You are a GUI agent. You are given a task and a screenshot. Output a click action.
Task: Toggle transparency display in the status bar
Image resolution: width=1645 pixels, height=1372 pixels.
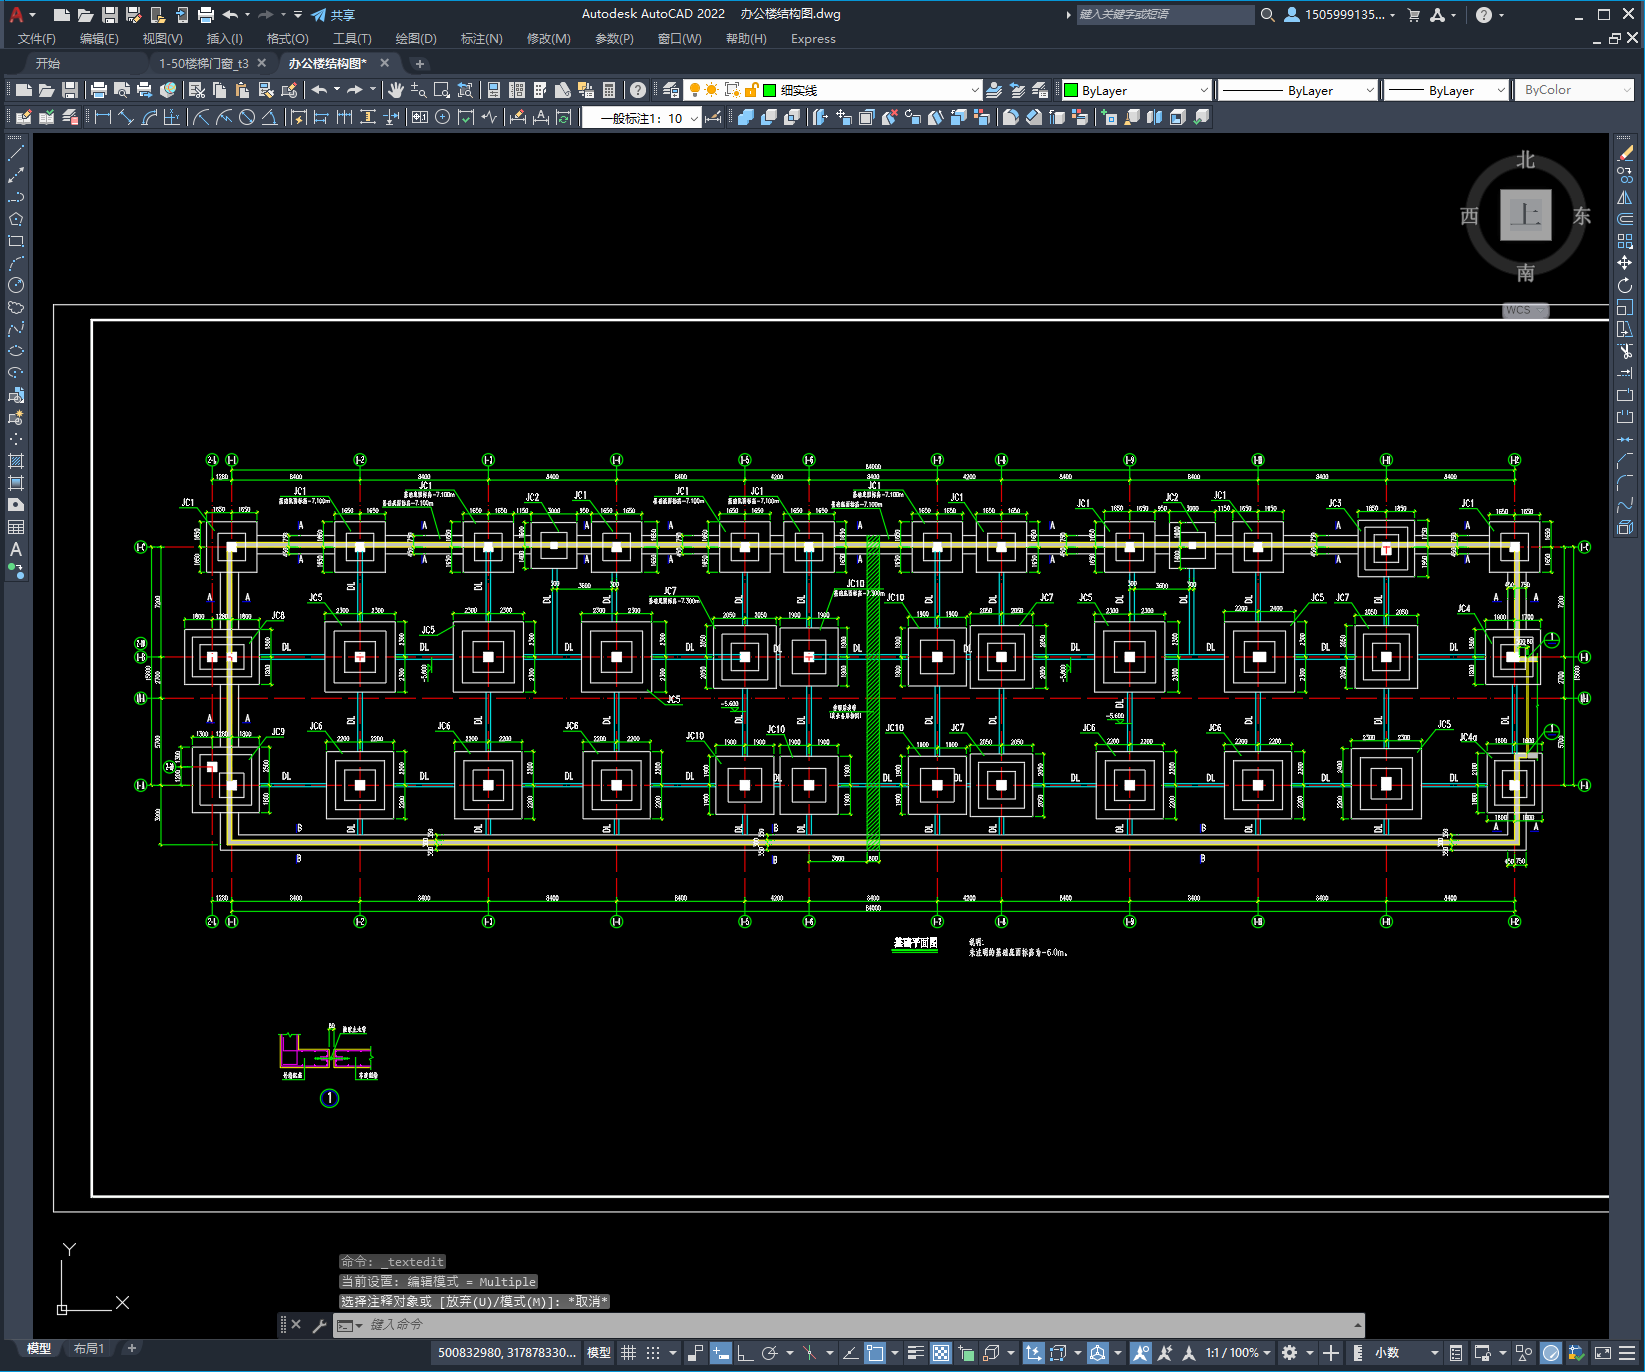pyautogui.click(x=941, y=1353)
